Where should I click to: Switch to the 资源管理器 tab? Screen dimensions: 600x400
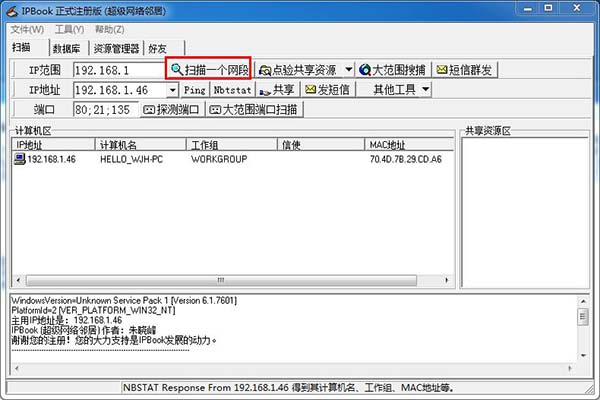116,49
